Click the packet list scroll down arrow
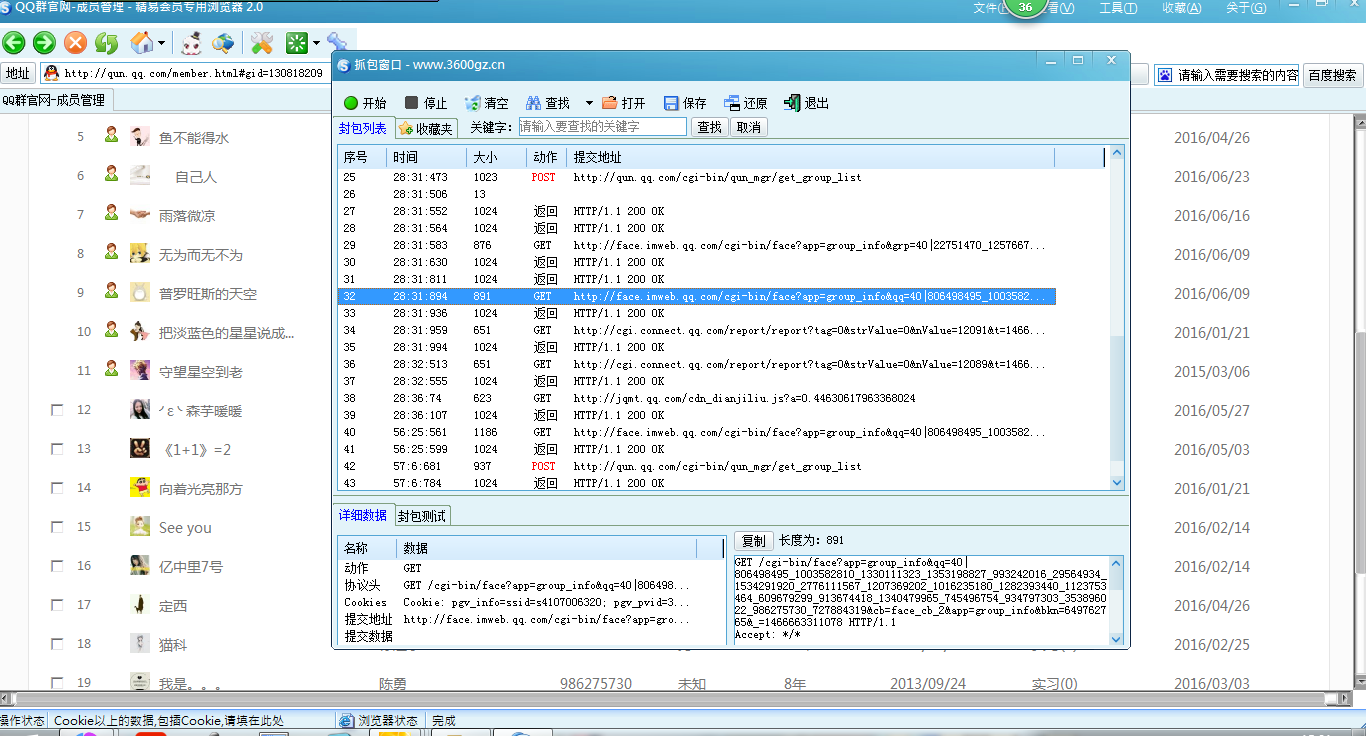Screen dimensions: 1366x736 click(x=1118, y=483)
